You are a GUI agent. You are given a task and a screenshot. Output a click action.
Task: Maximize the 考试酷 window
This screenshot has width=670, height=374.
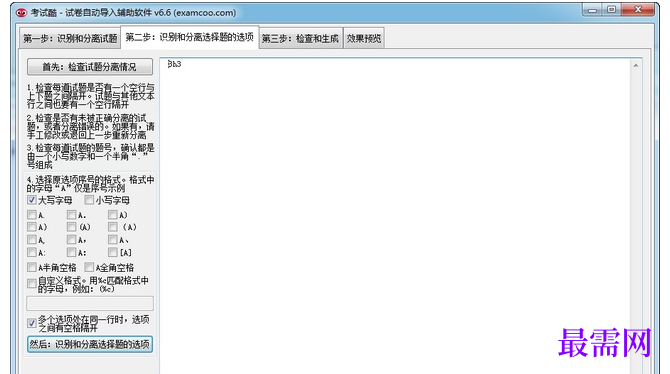point(611,10)
